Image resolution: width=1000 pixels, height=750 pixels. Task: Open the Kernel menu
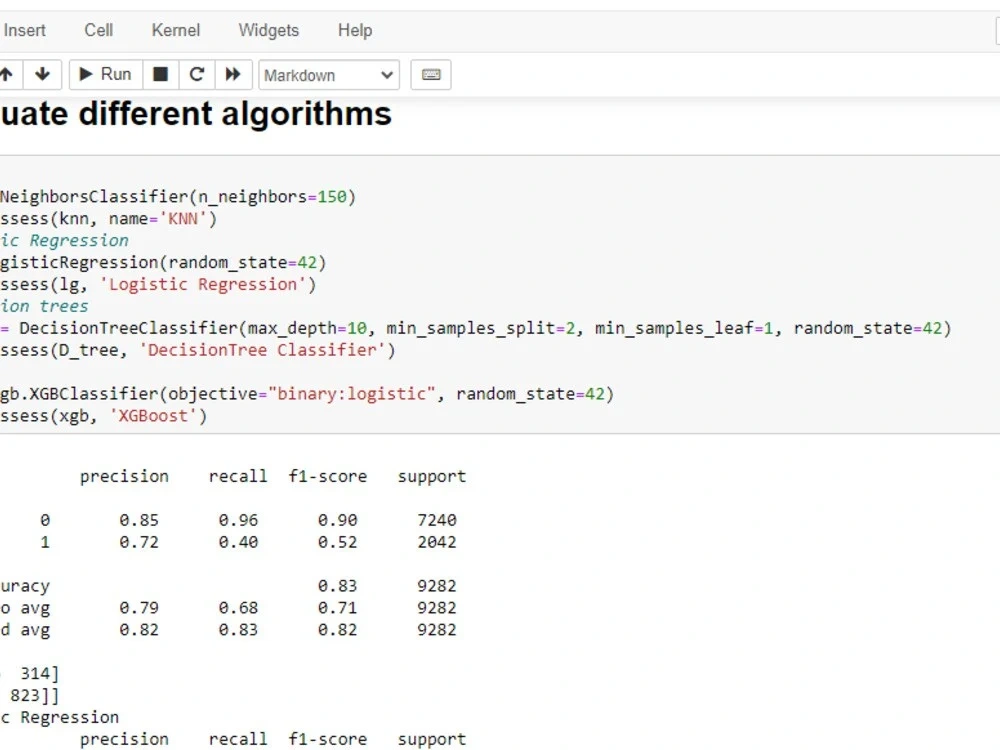coord(175,31)
